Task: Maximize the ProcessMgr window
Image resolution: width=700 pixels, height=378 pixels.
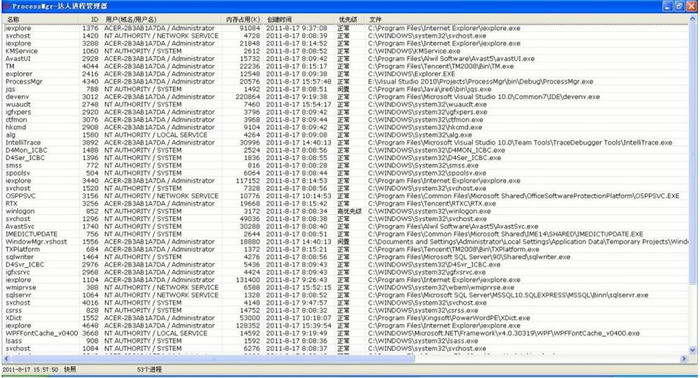Action: 679,6
